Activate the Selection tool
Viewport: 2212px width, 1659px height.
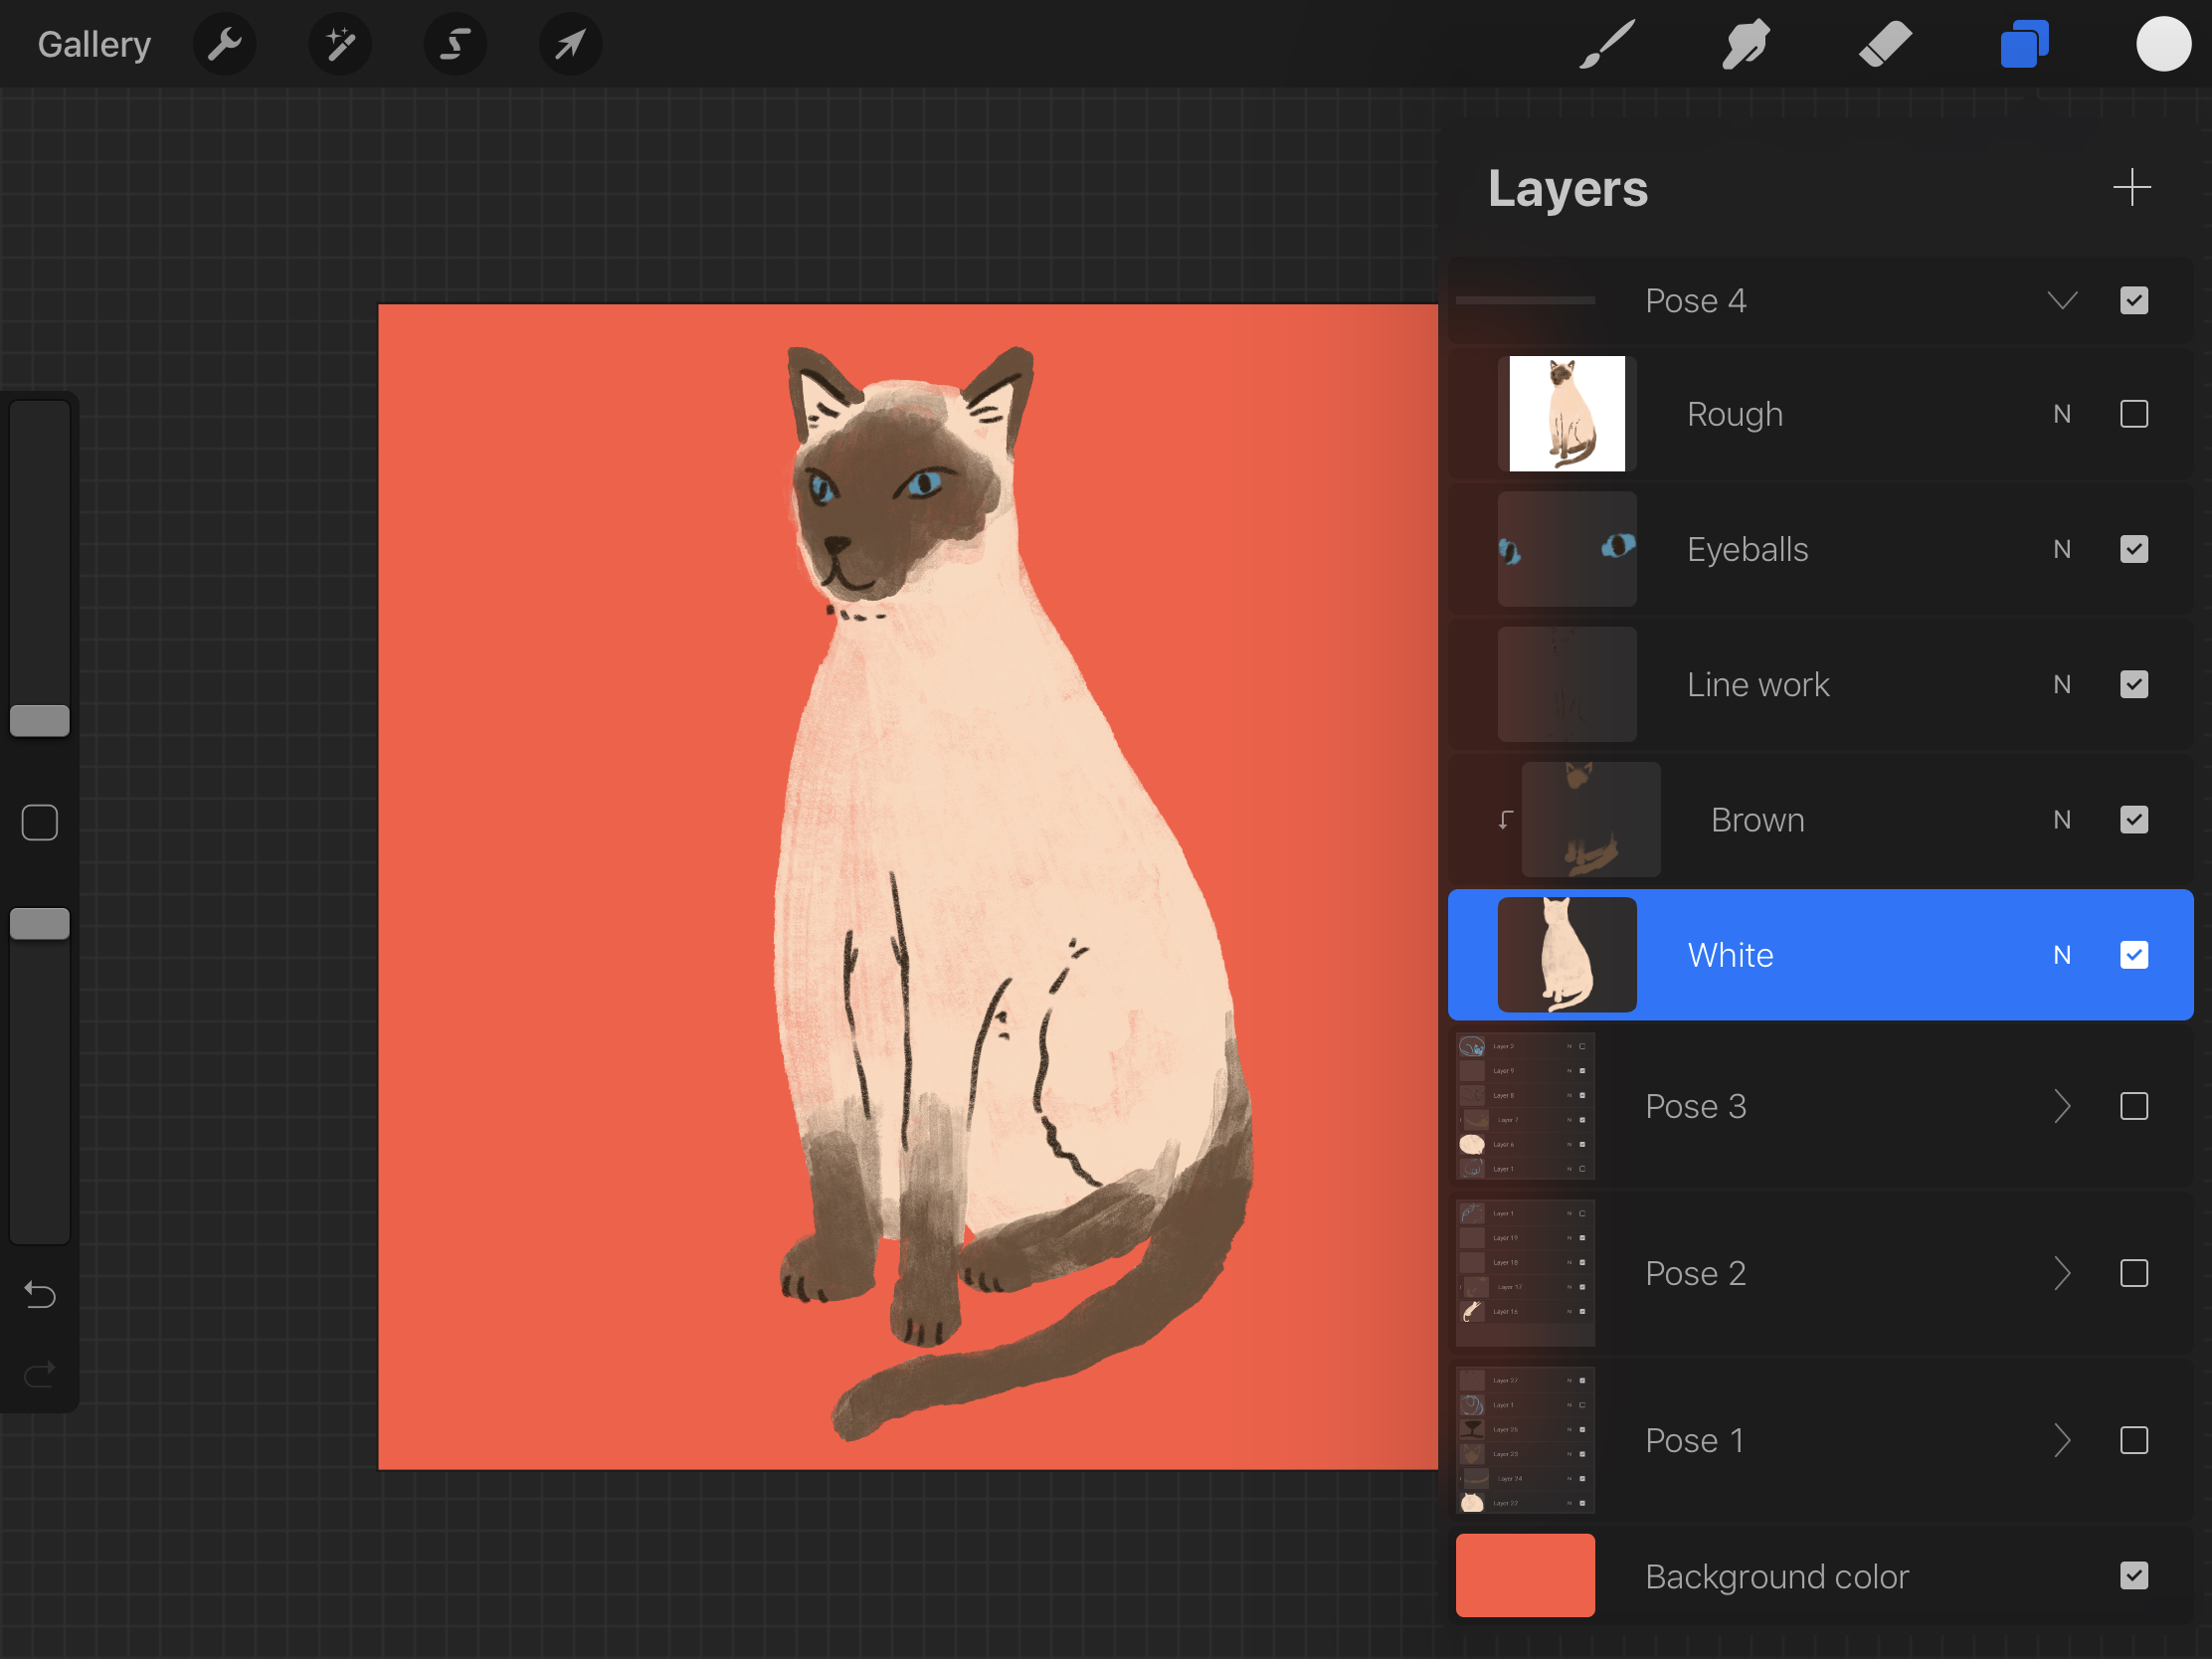point(456,44)
